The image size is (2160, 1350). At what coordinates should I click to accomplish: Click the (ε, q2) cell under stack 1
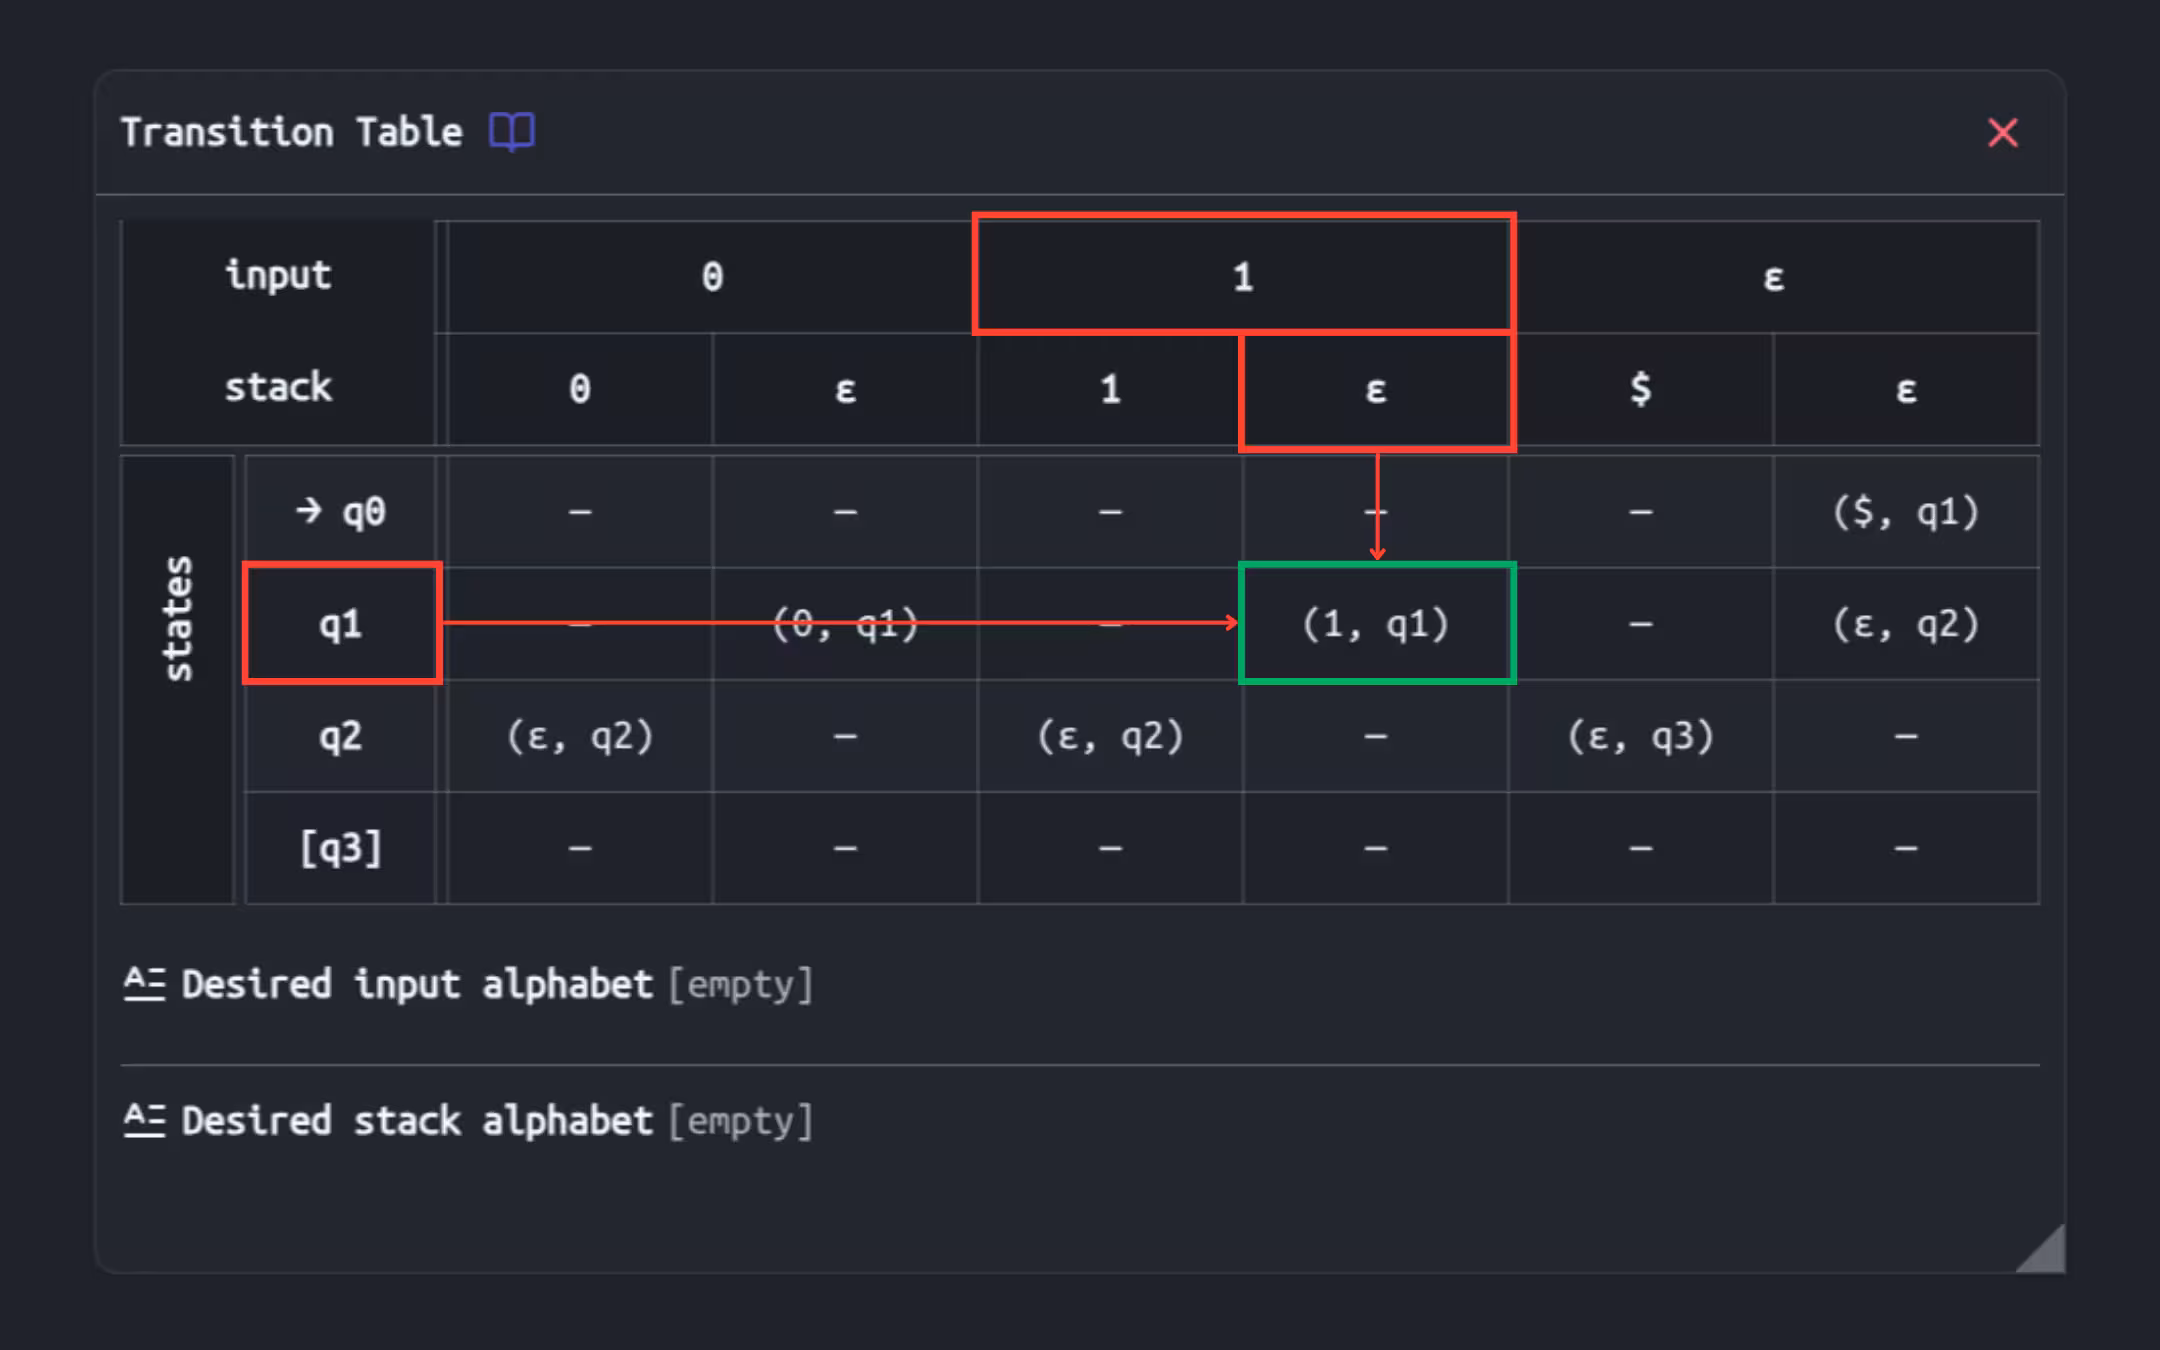pyautogui.click(x=1110, y=736)
